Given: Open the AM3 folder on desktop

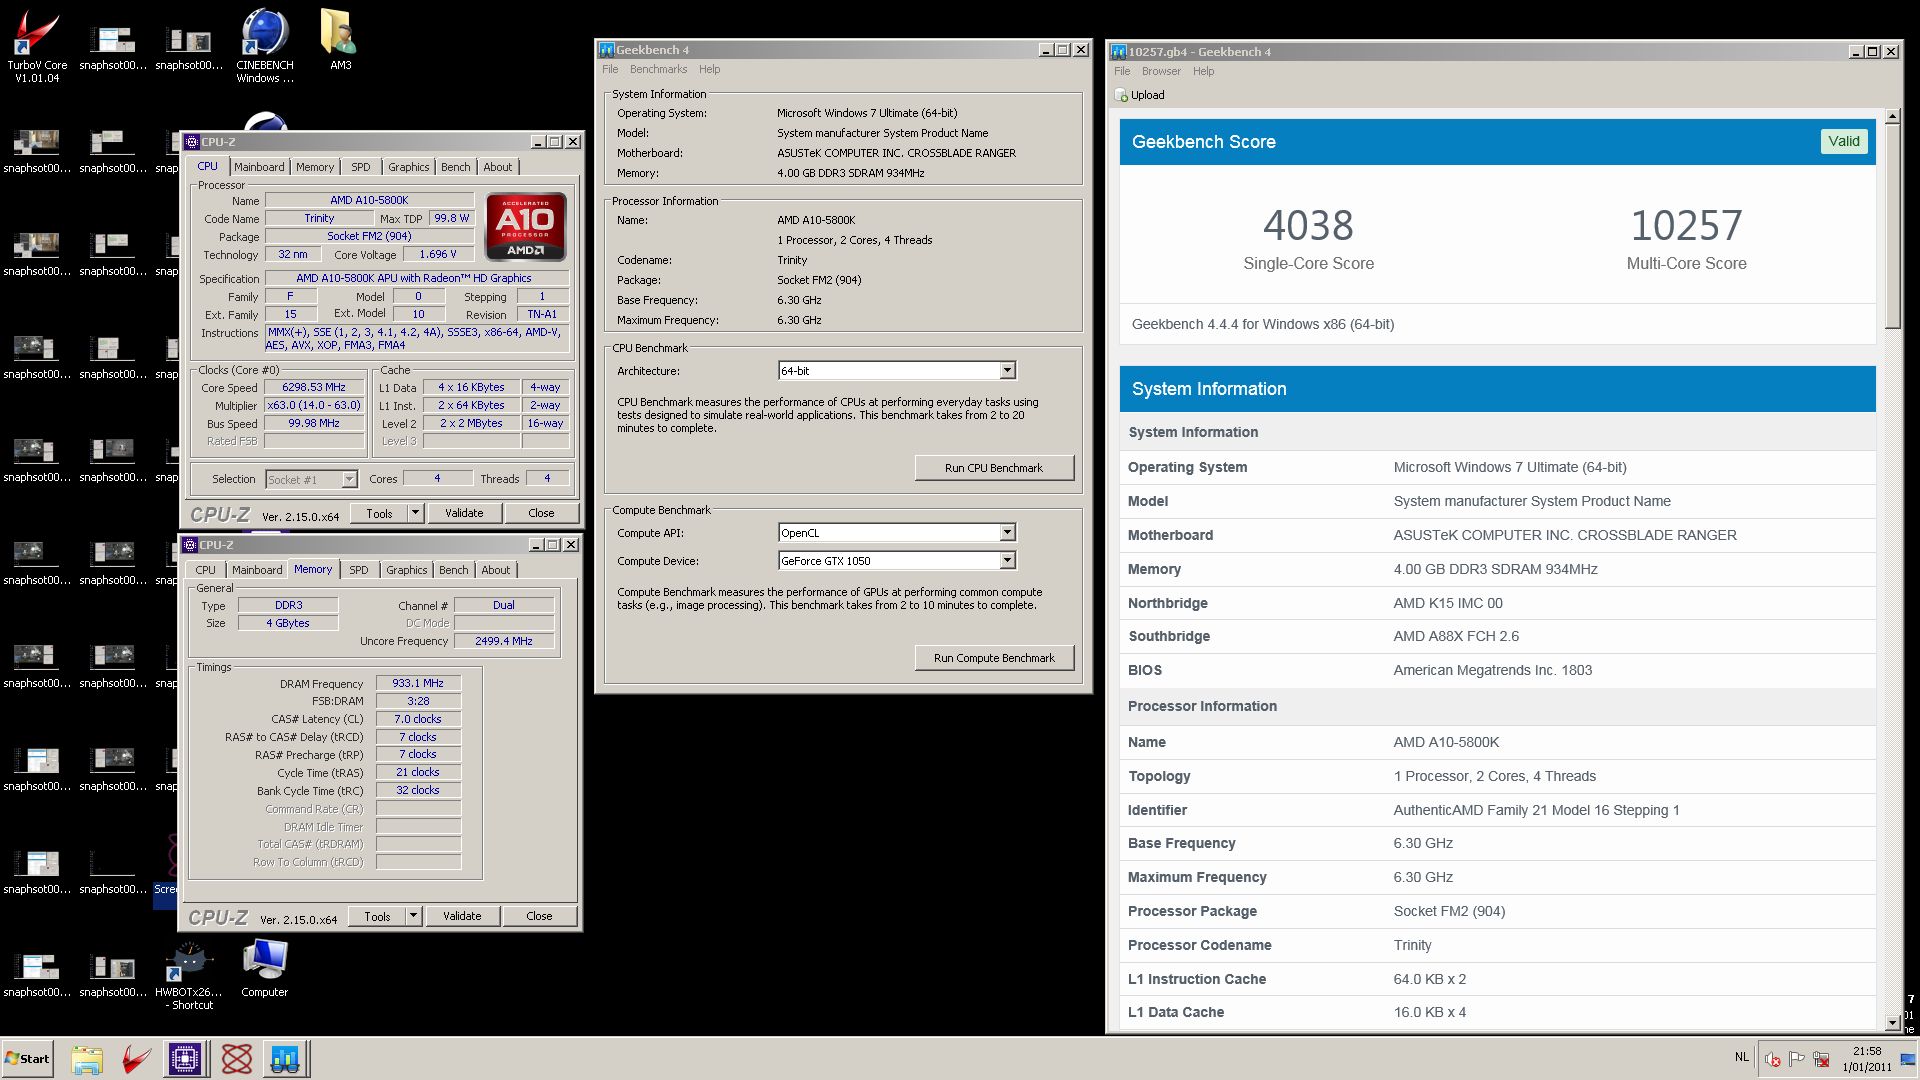Looking at the screenshot, I should 341,40.
